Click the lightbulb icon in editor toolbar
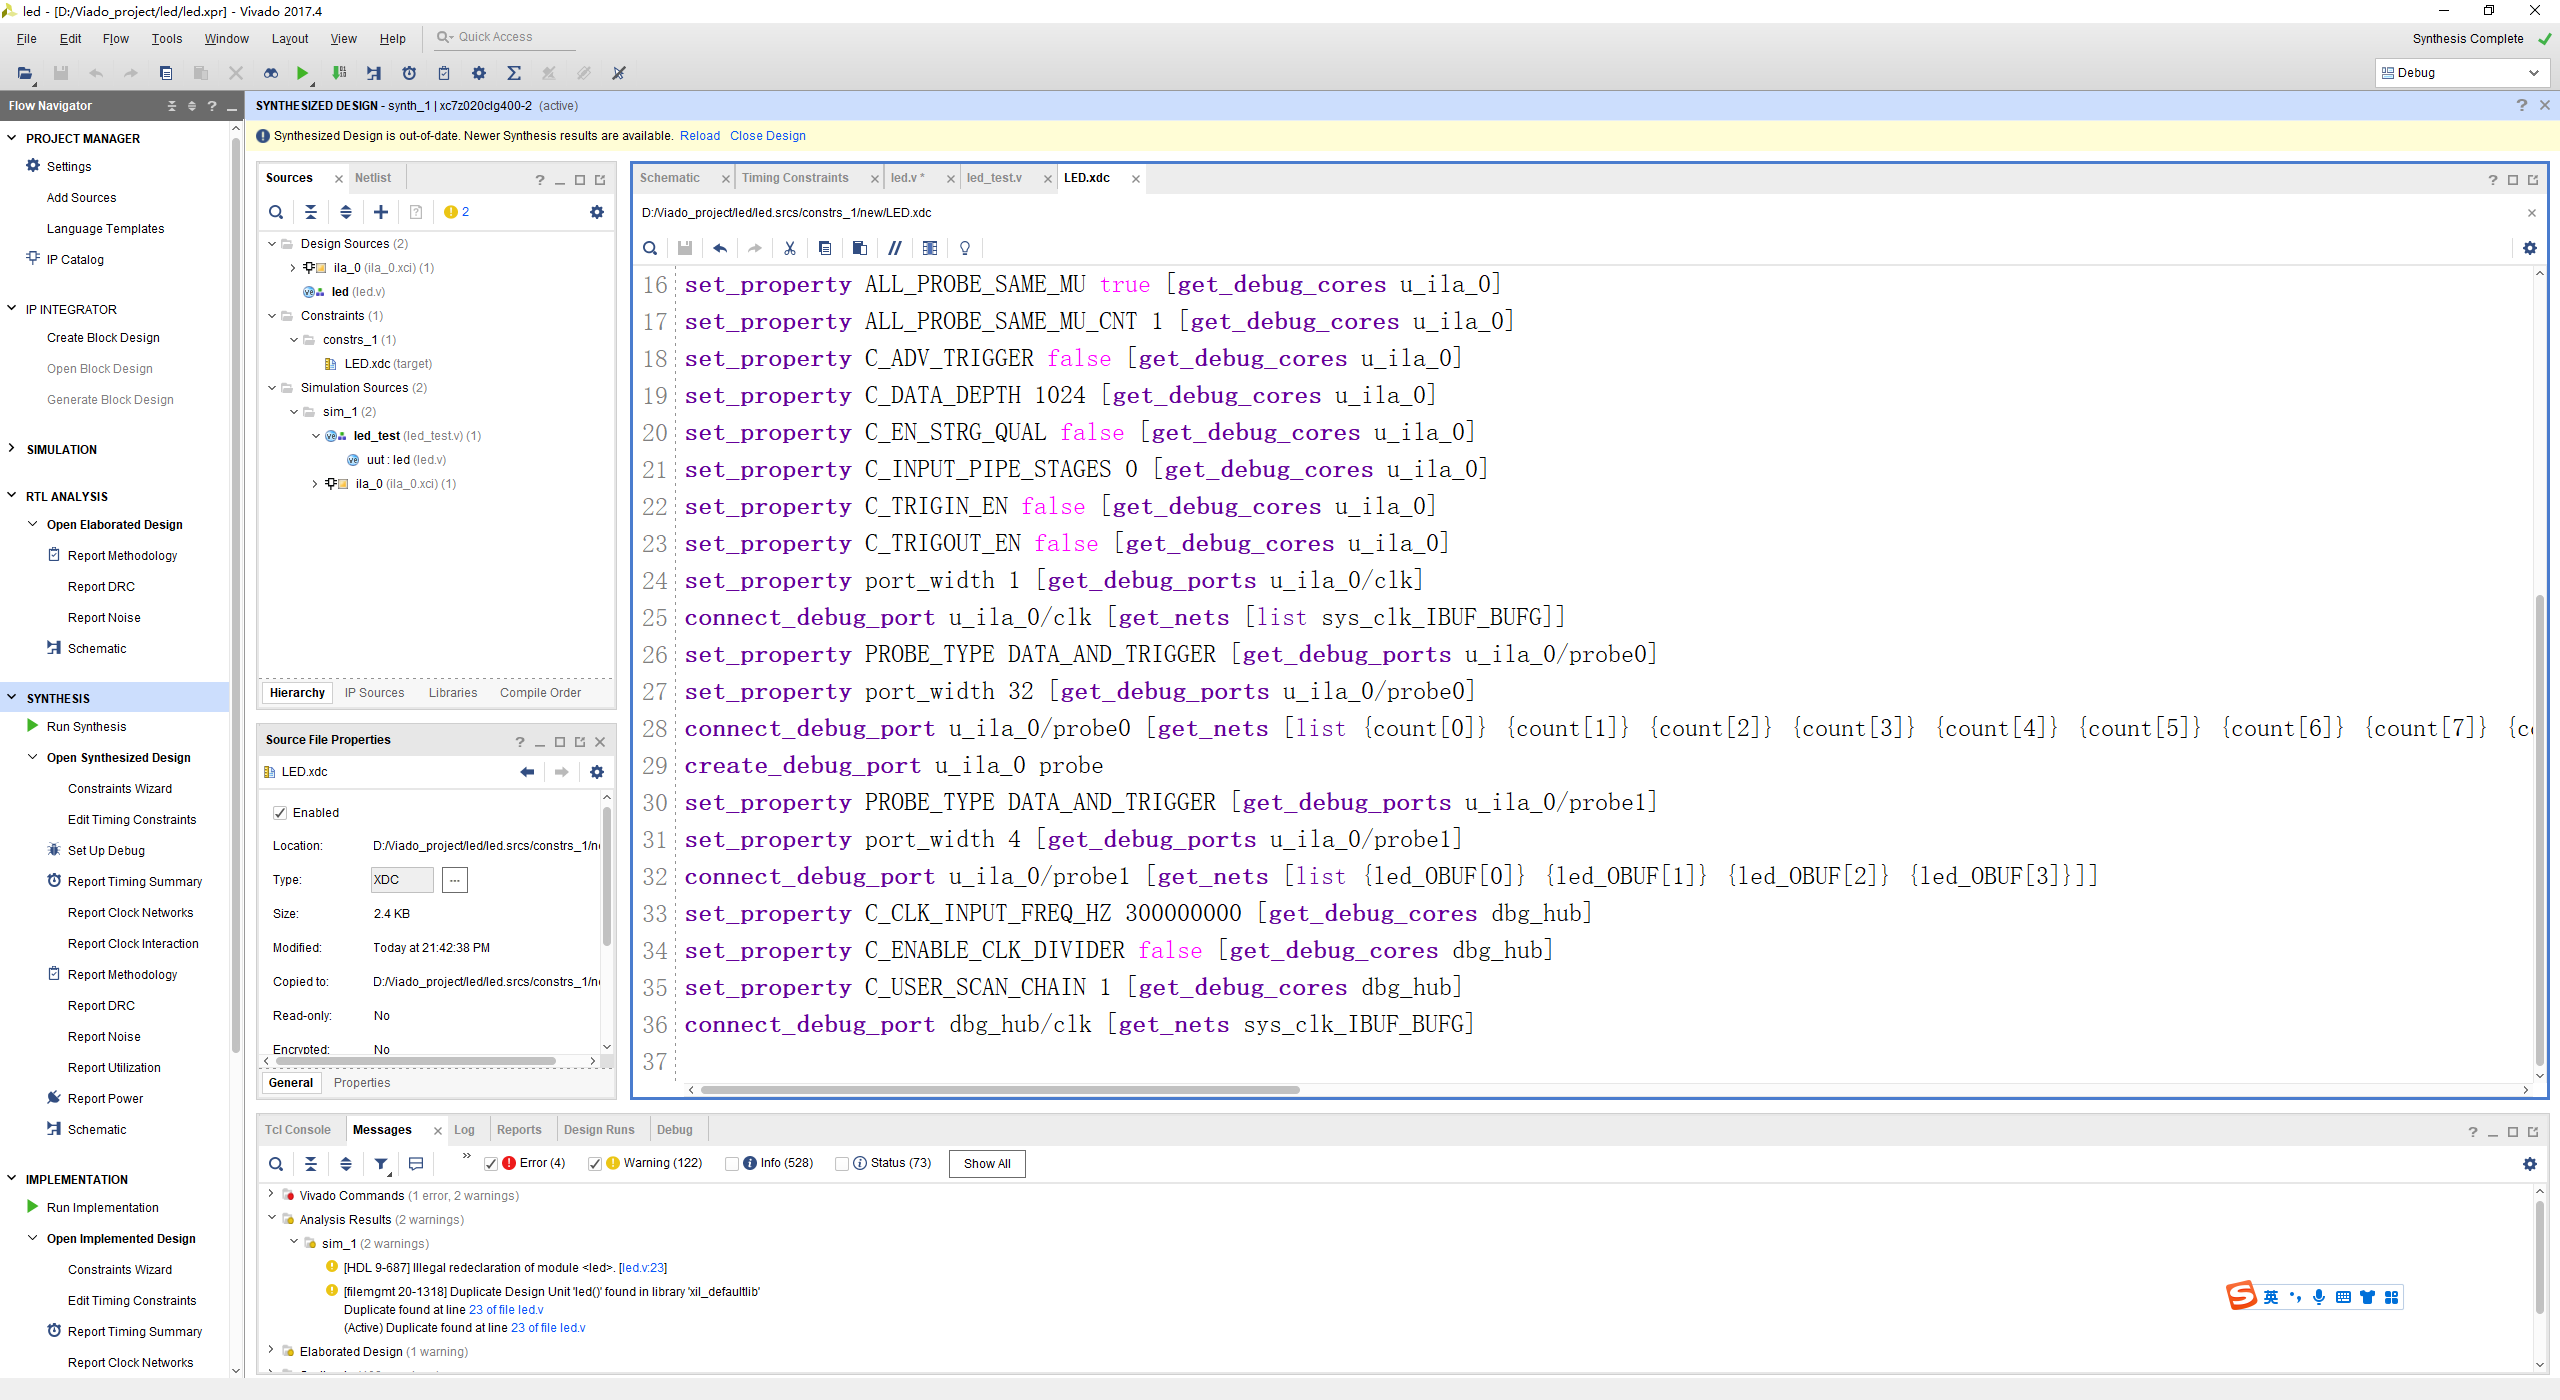2560x1400 pixels. tap(965, 248)
